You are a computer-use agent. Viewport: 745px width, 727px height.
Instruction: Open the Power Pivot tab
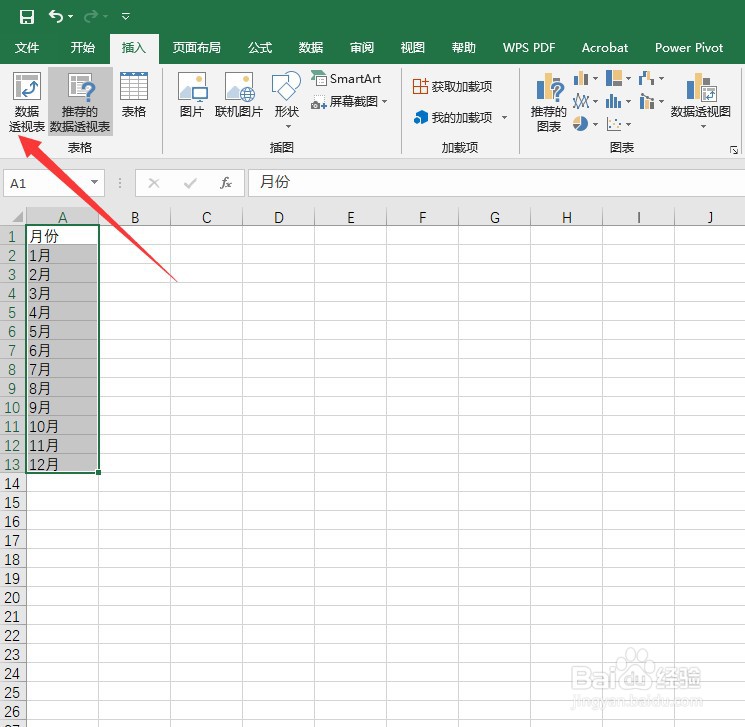click(689, 48)
